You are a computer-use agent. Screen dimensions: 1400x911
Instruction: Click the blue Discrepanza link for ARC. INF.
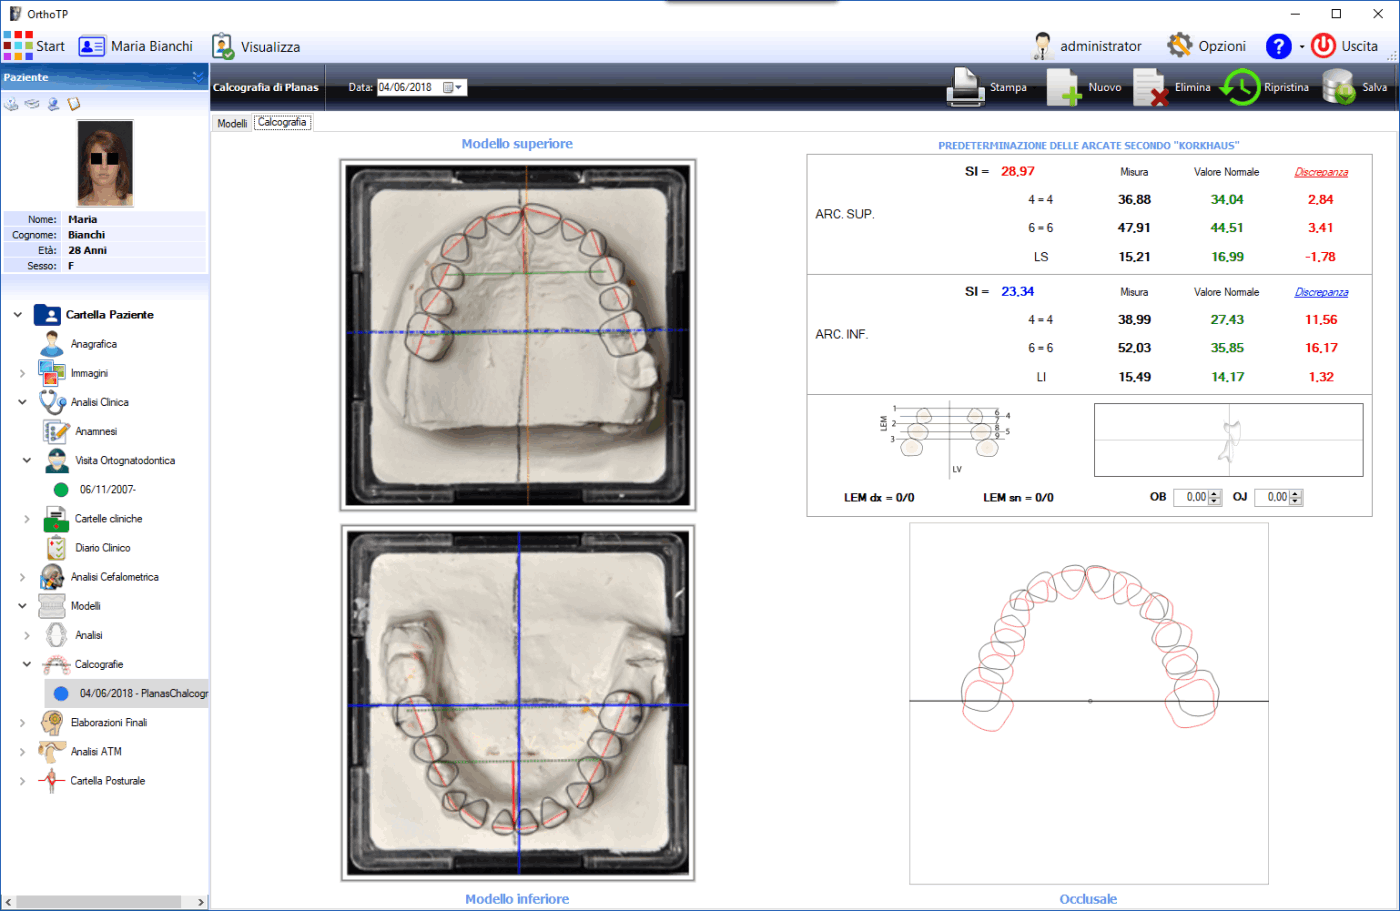(1321, 292)
